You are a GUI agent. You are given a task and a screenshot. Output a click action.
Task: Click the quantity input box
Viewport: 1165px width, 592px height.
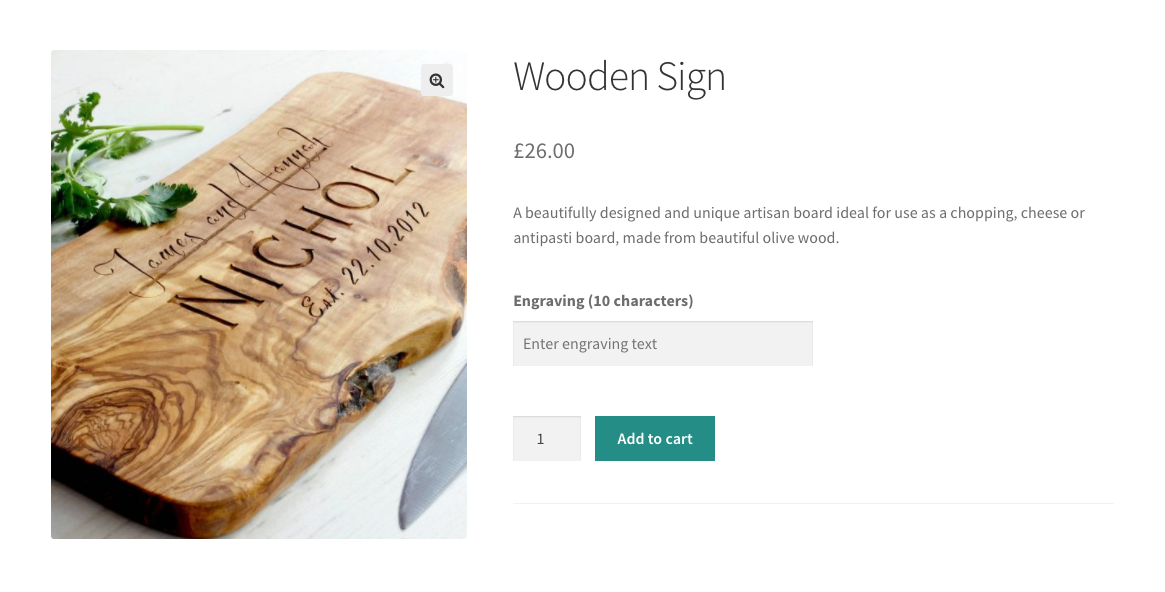pyautogui.click(x=546, y=439)
